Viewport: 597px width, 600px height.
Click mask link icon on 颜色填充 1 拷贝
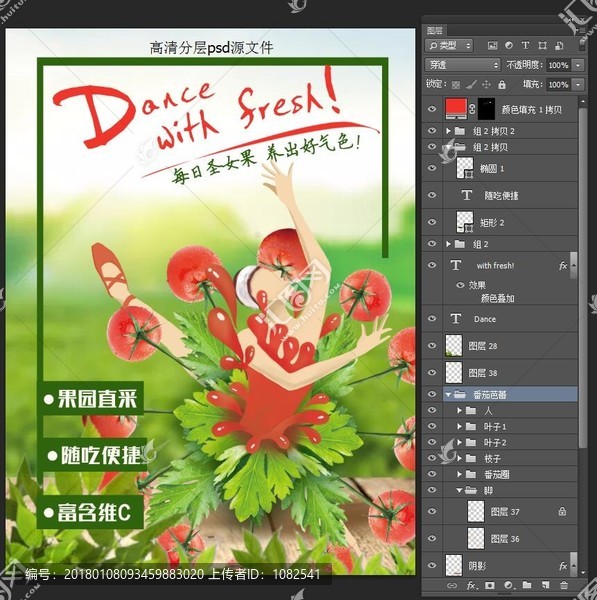click(472, 109)
